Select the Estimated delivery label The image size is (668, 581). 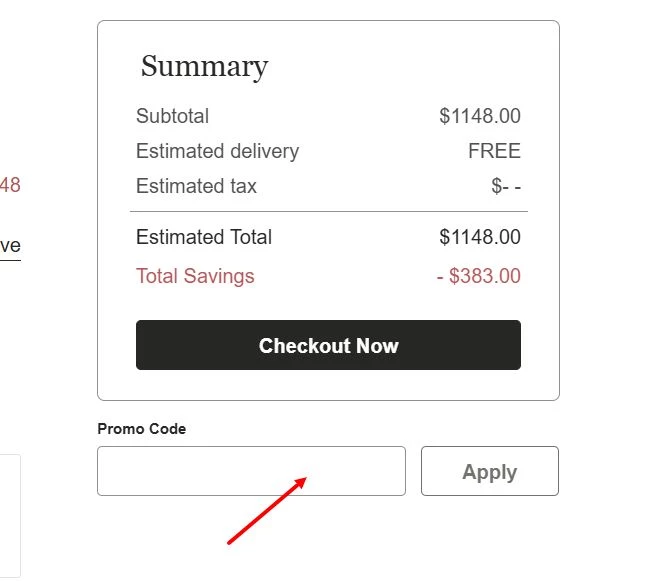(x=217, y=151)
